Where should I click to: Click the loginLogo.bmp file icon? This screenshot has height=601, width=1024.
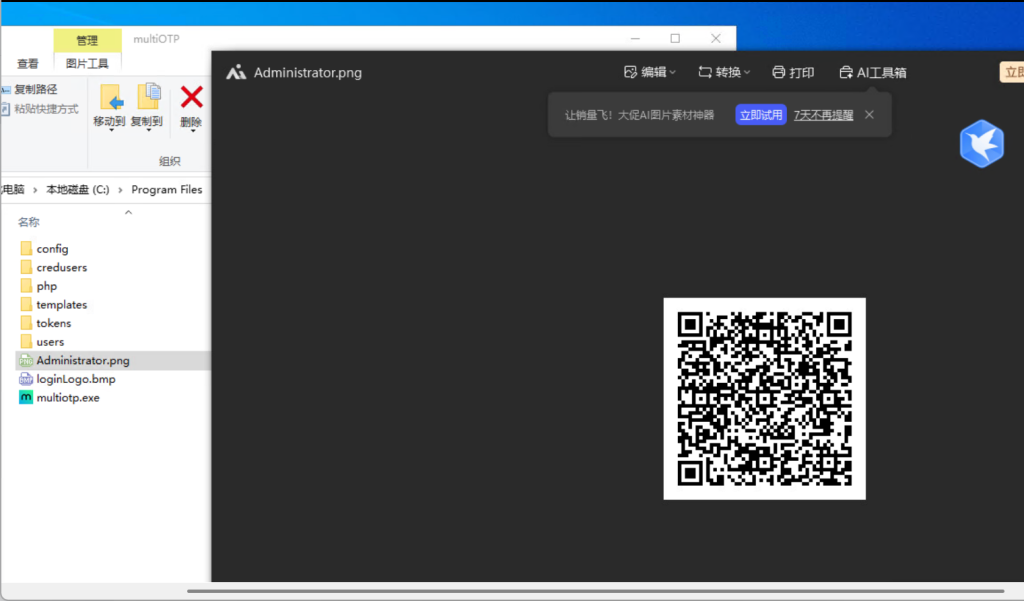pos(25,379)
